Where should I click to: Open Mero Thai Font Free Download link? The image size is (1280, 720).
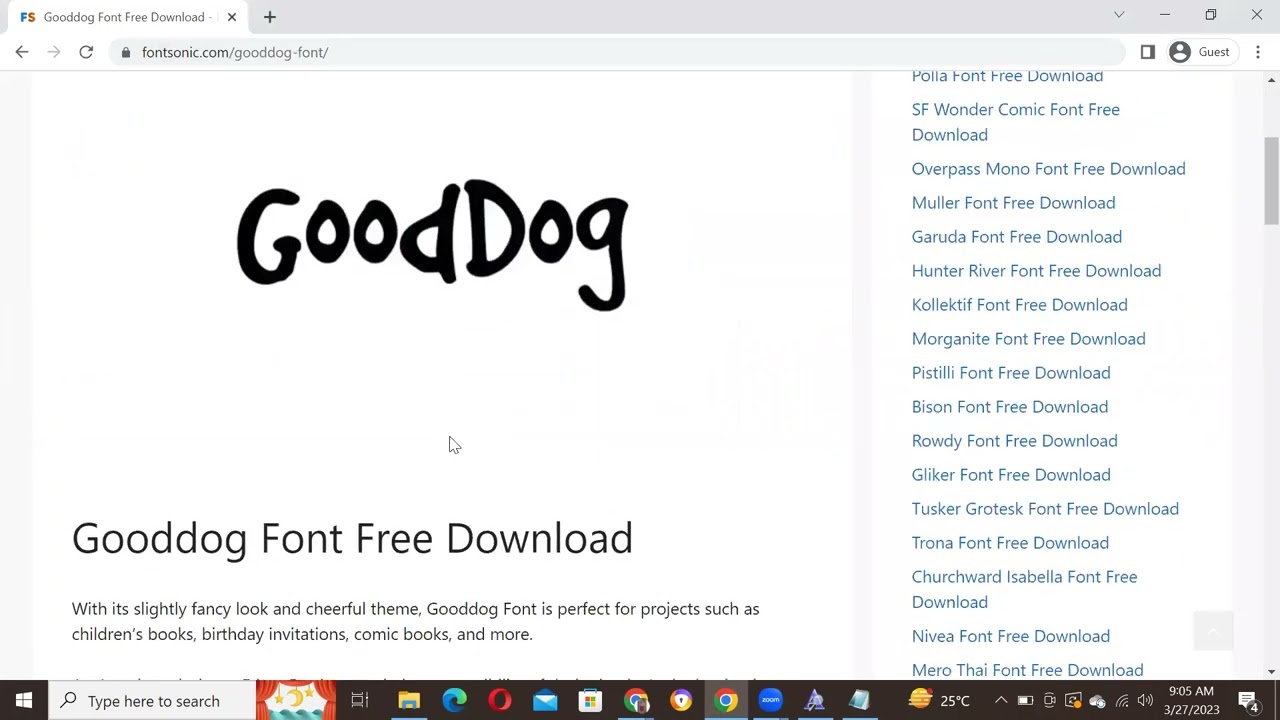1027,670
